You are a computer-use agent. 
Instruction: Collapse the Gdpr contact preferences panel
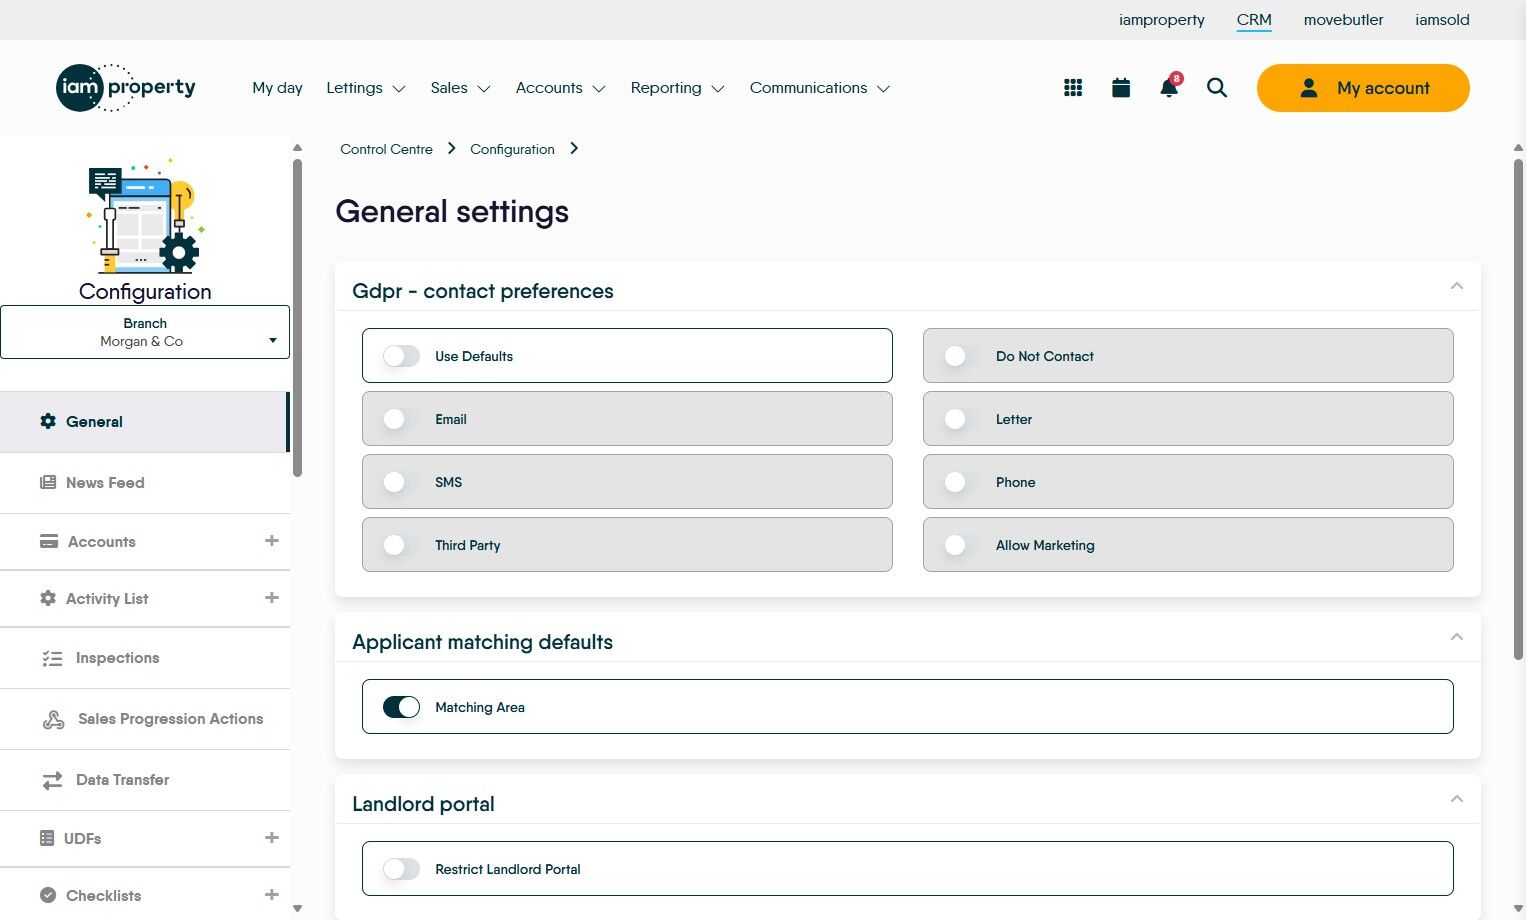[x=1456, y=287]
